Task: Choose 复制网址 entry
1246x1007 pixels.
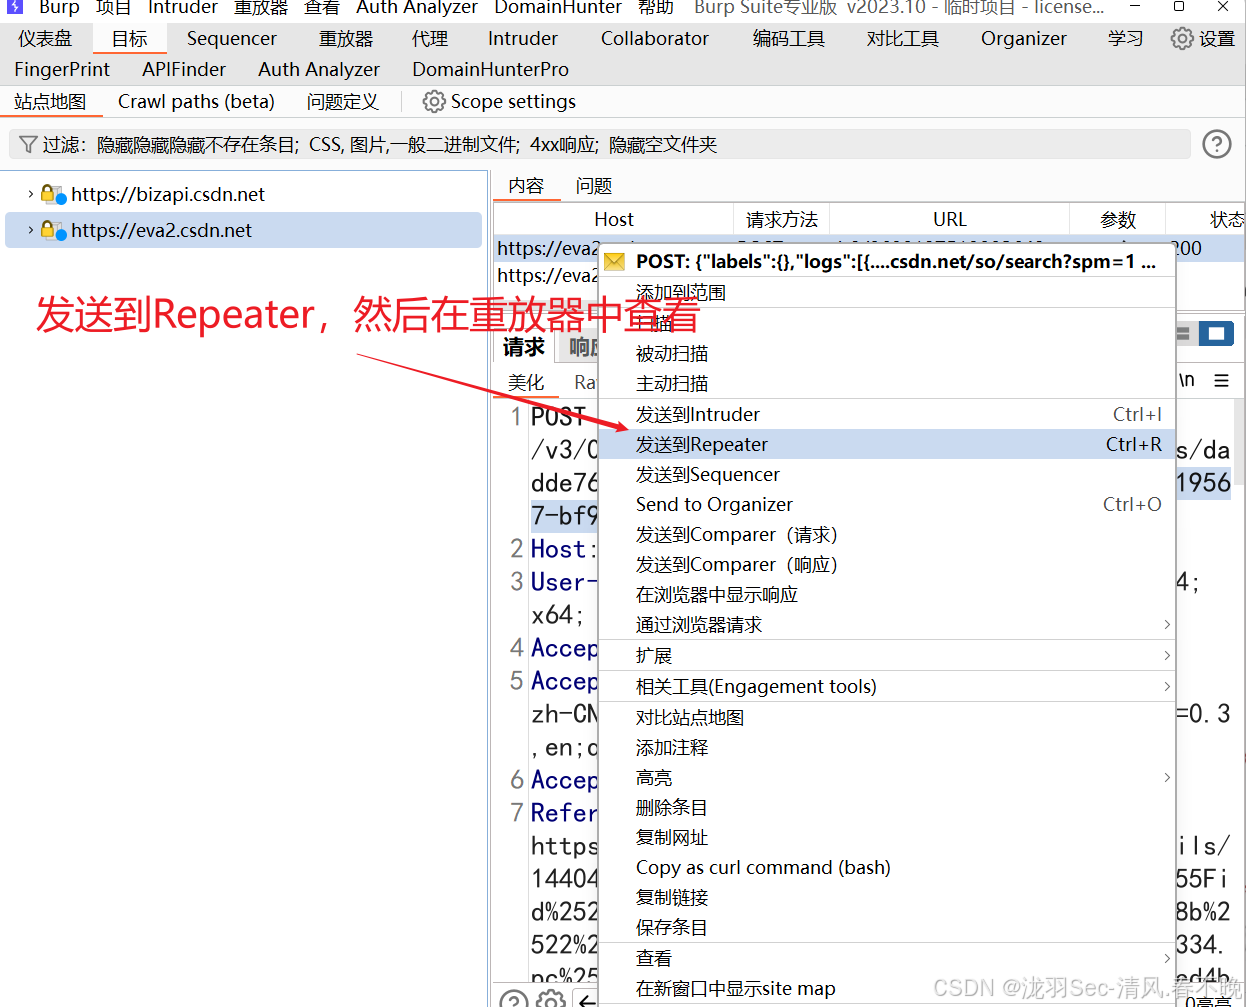Action: coord(886,837)
